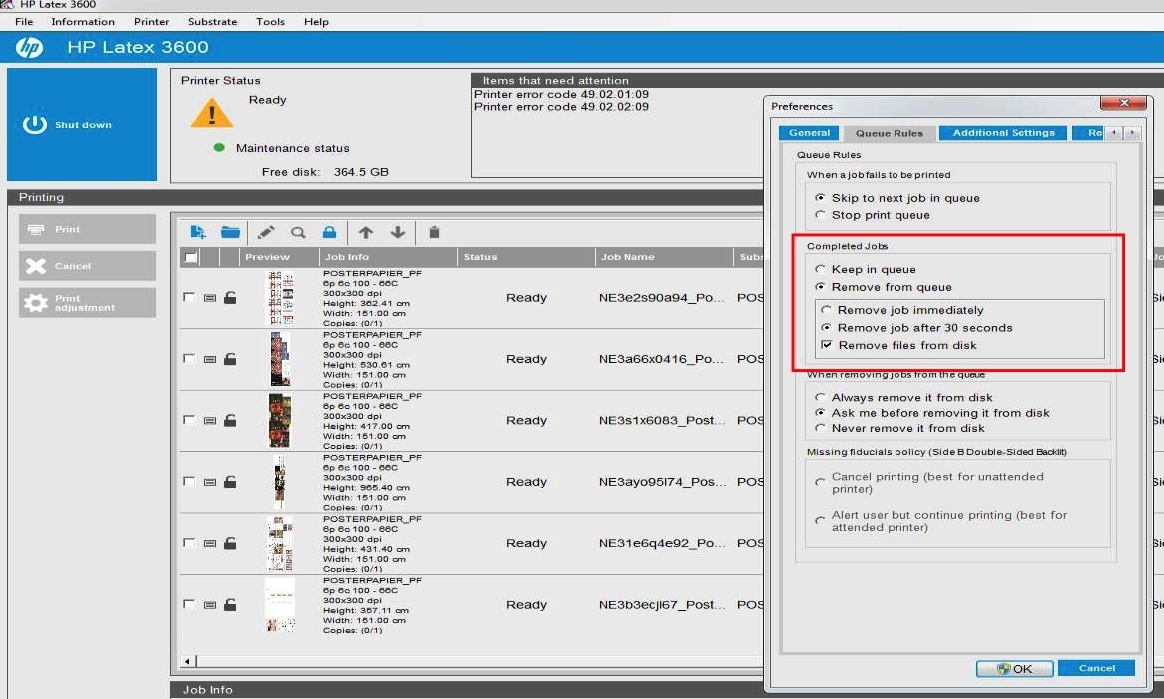Click the job list horizontal scrollbar left arrow
This screenshot has height=699, width=1164.
tap(187, 660)
